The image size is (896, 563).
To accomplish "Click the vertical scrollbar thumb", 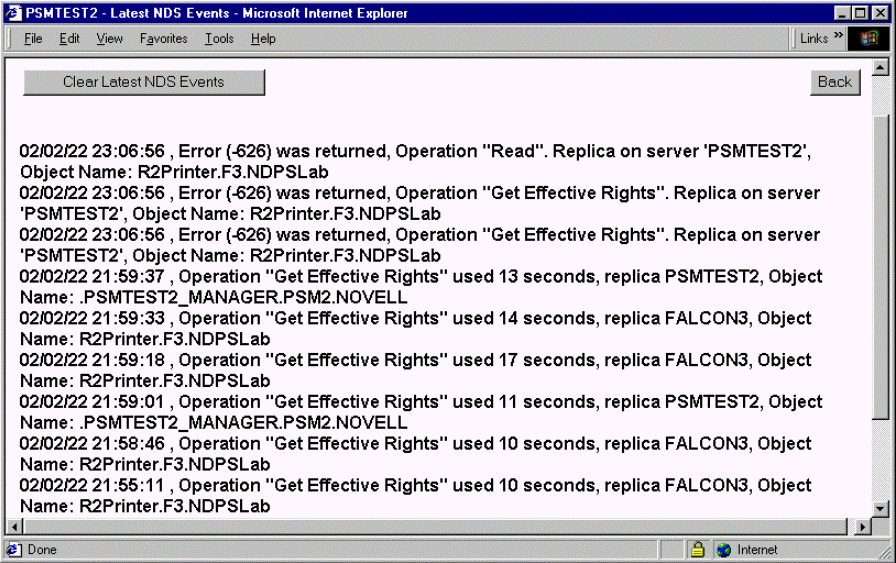I will coord(880,267).
